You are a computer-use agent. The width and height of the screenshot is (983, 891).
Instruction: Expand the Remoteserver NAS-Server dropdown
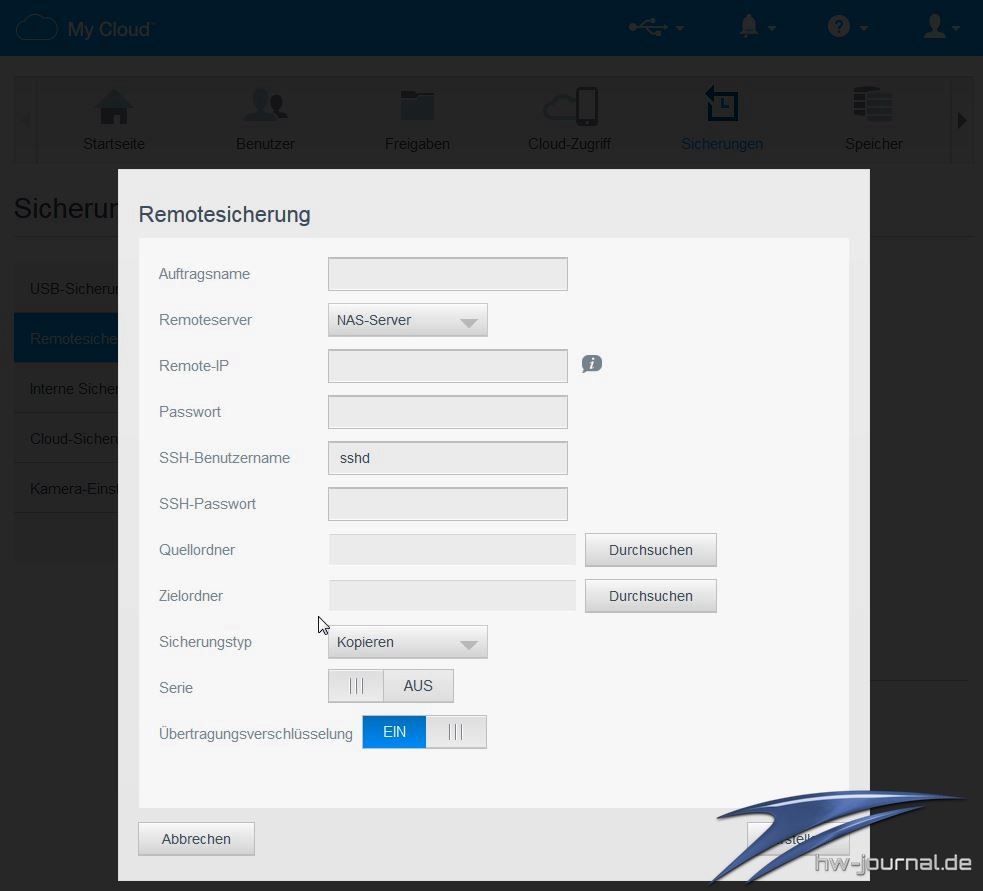(407, 320)
